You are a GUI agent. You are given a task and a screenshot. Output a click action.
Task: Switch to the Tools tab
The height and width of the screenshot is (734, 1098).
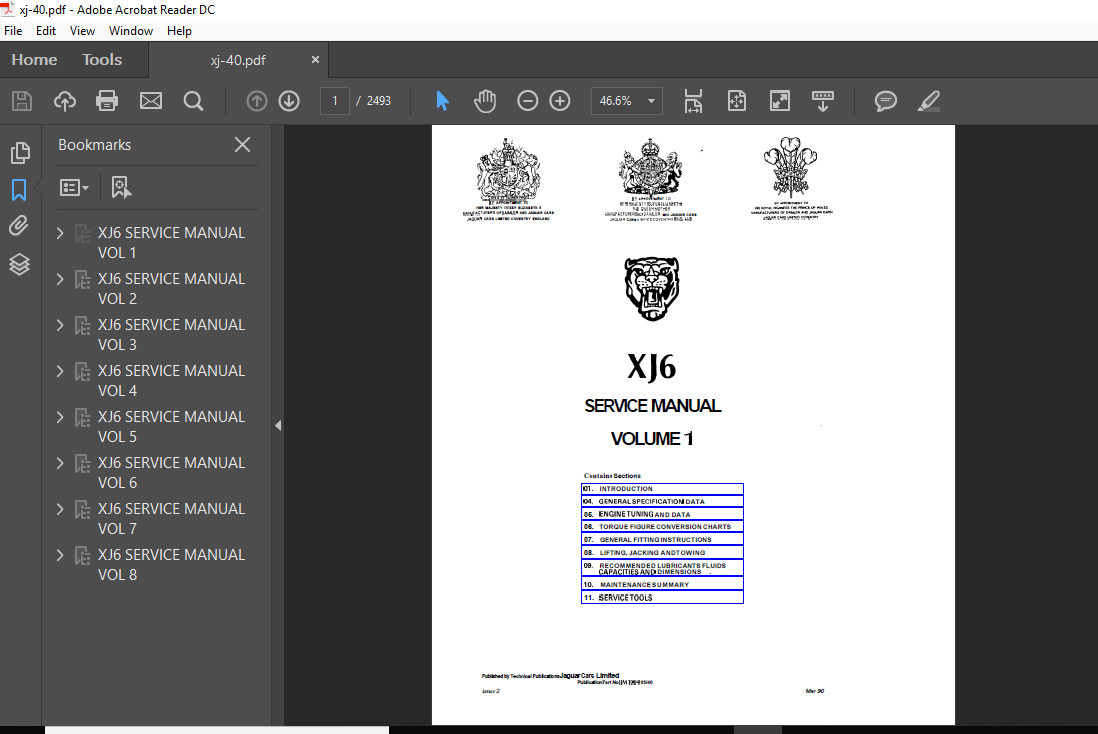102,60
